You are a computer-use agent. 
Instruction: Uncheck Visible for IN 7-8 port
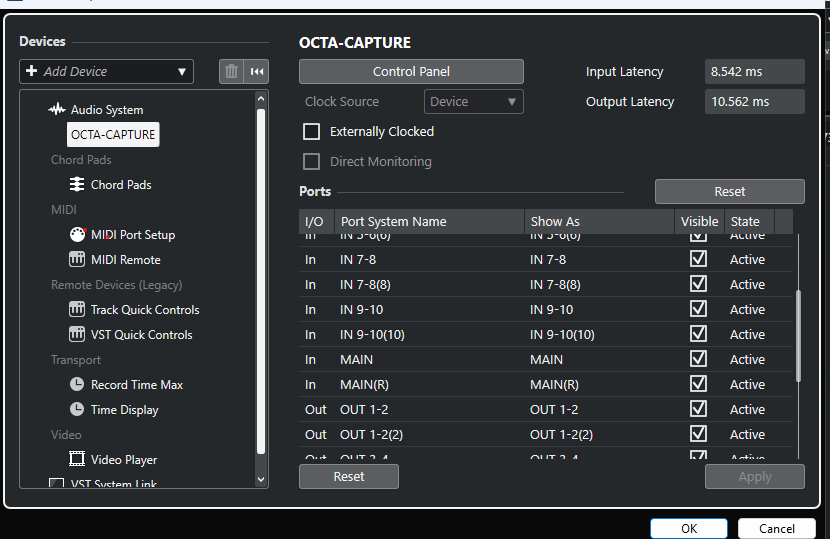point(698,259)
